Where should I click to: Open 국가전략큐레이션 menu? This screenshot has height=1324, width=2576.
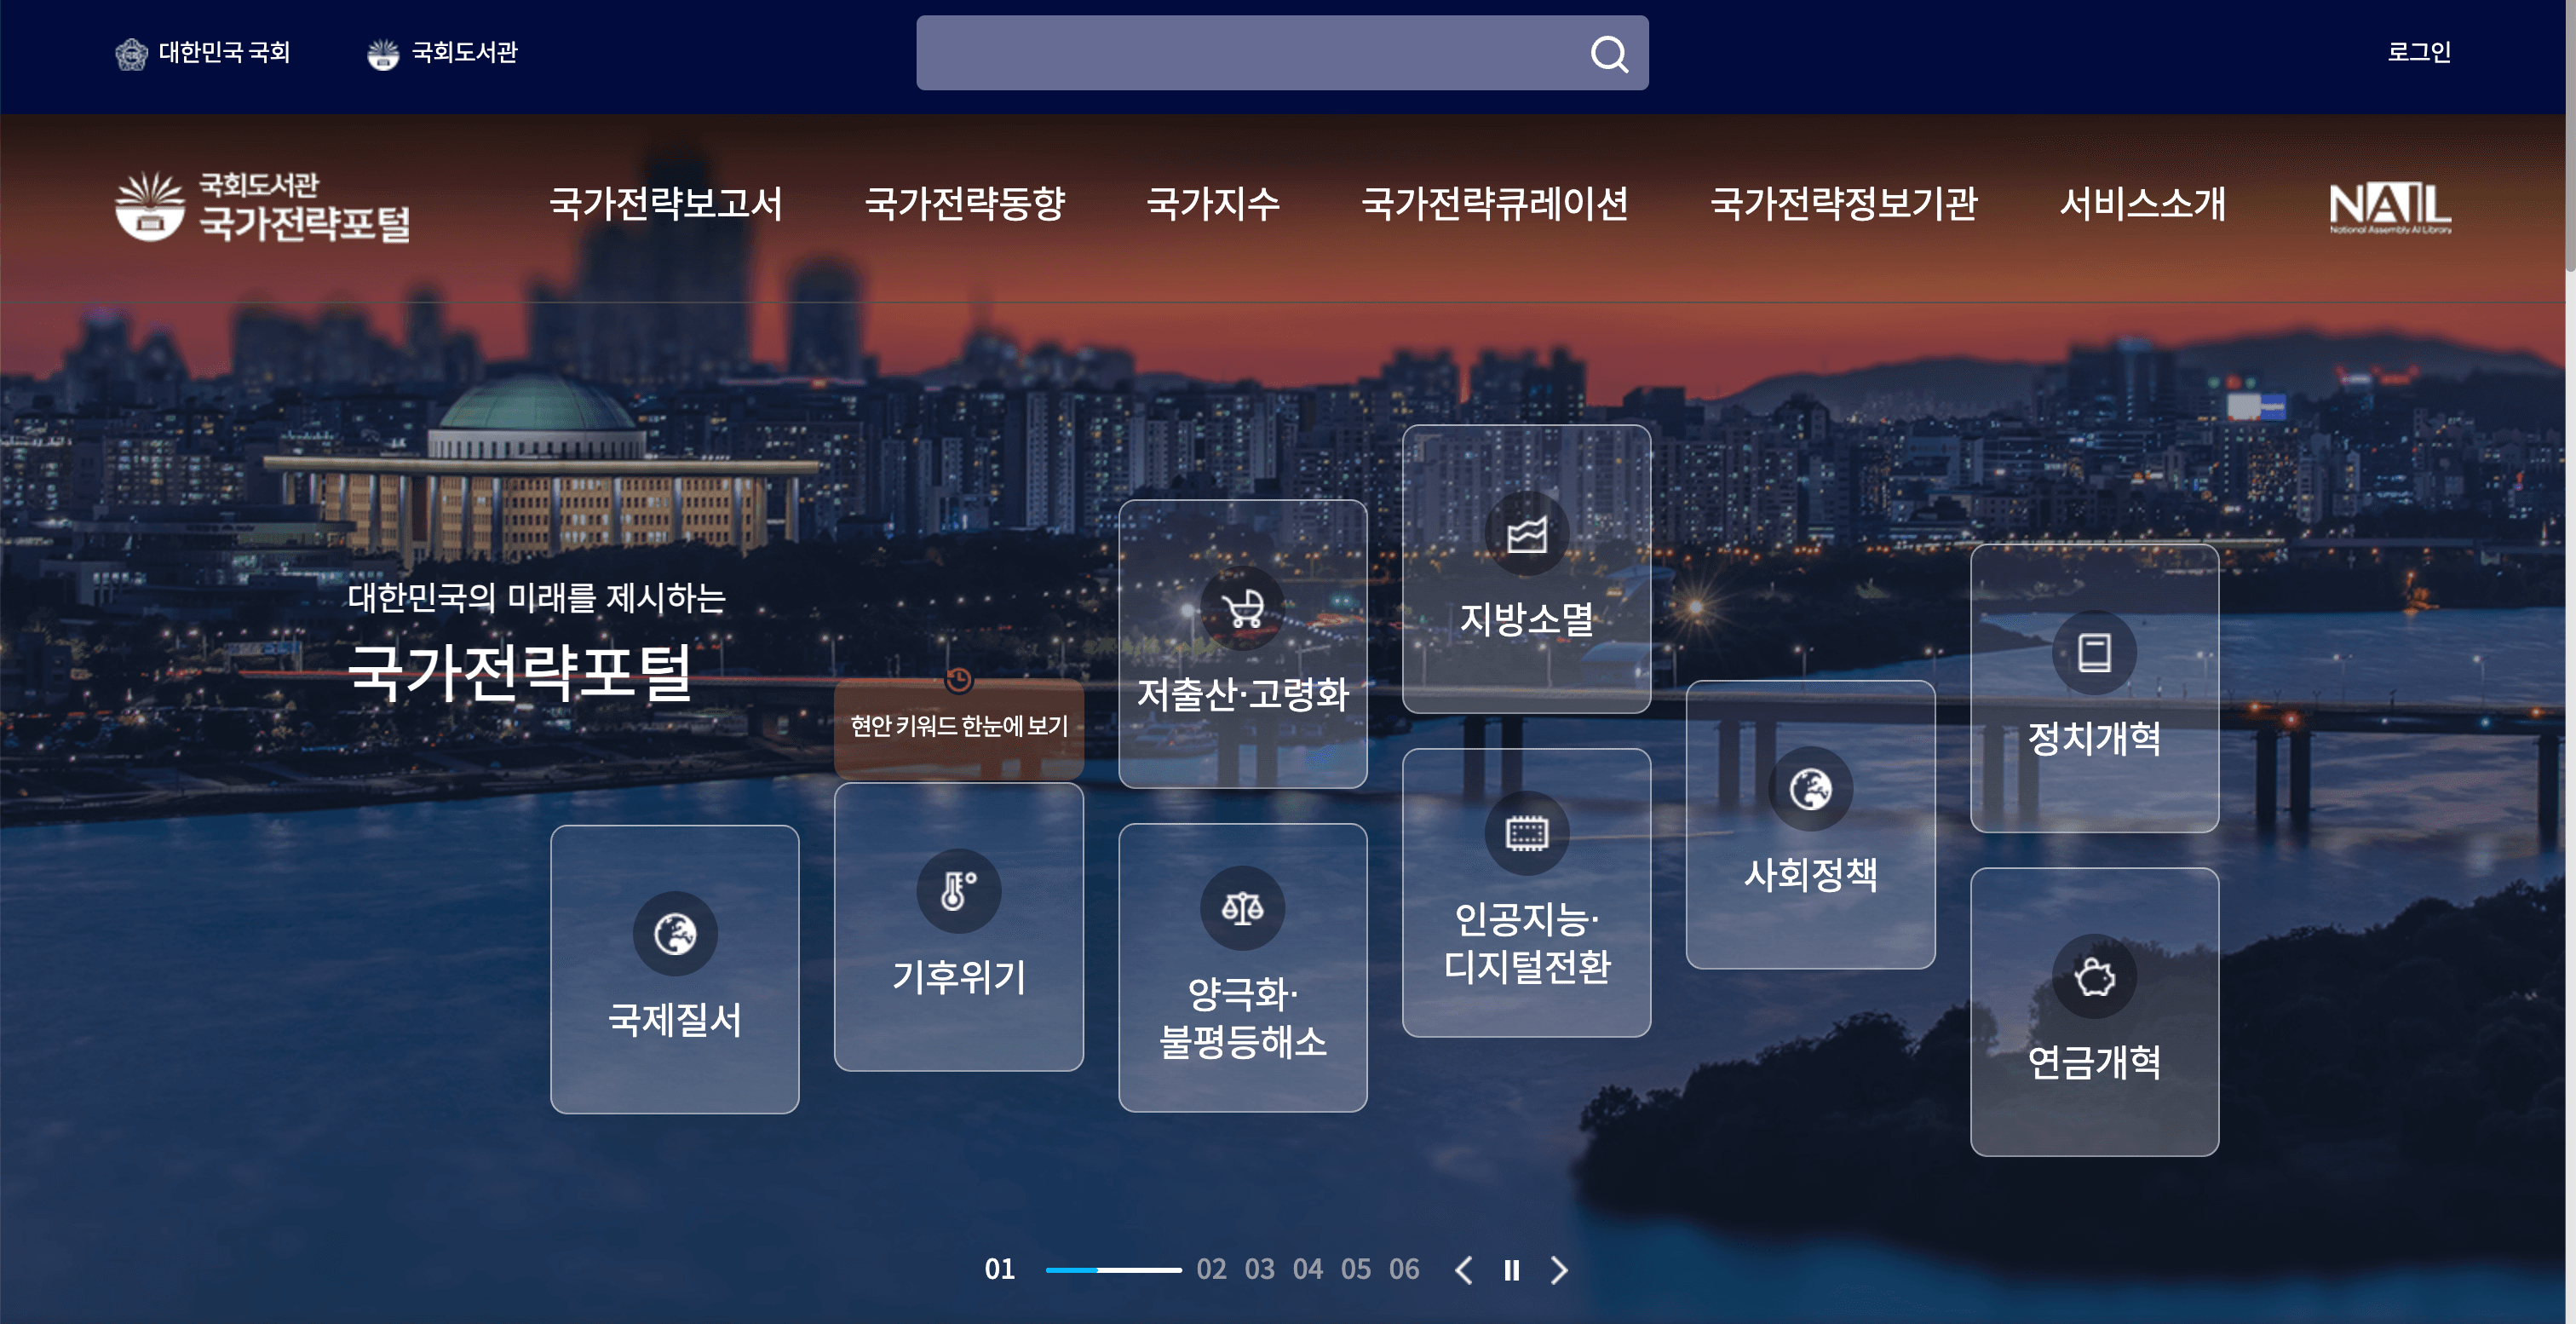(1495, 204)
